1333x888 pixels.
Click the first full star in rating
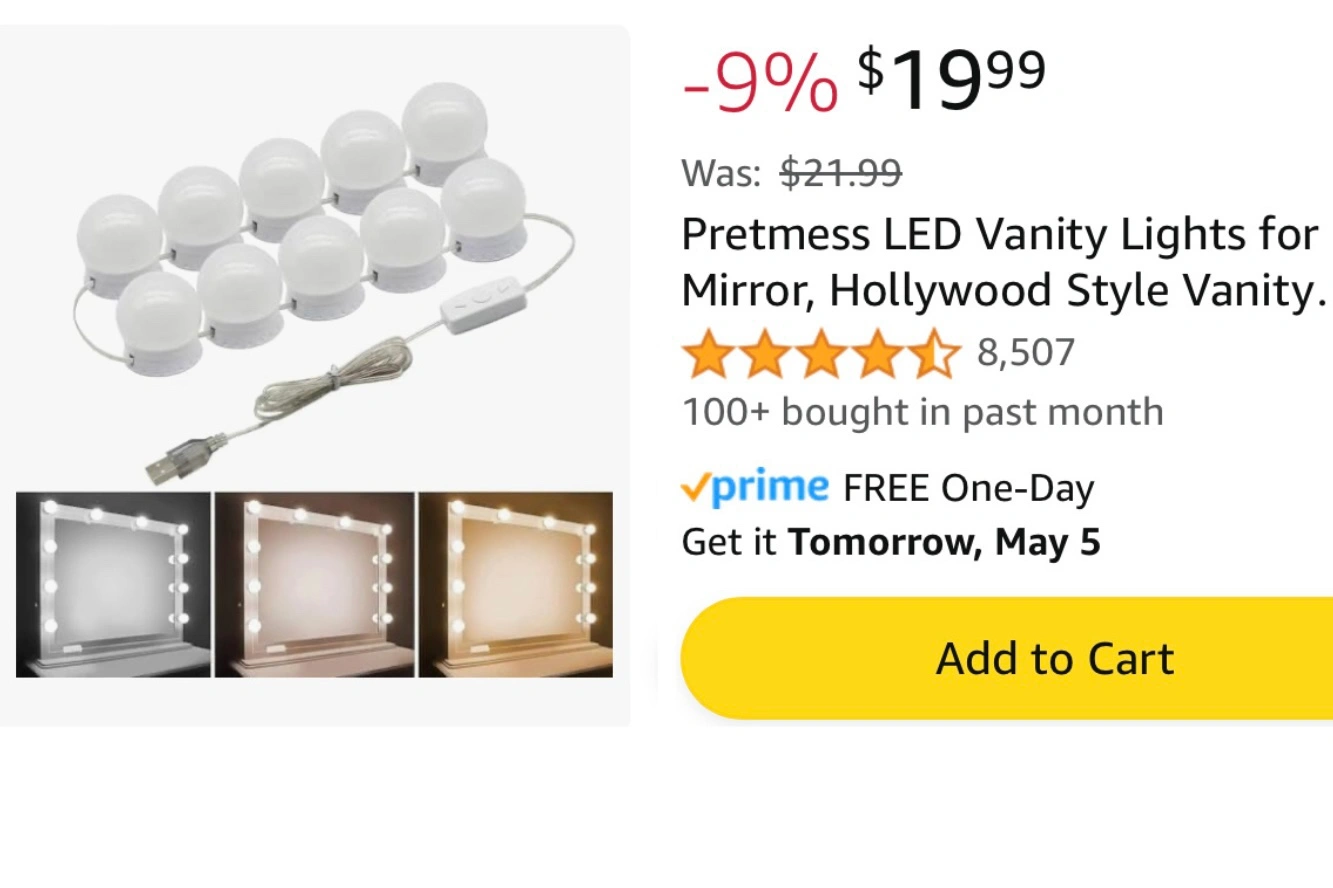(708, 354)
